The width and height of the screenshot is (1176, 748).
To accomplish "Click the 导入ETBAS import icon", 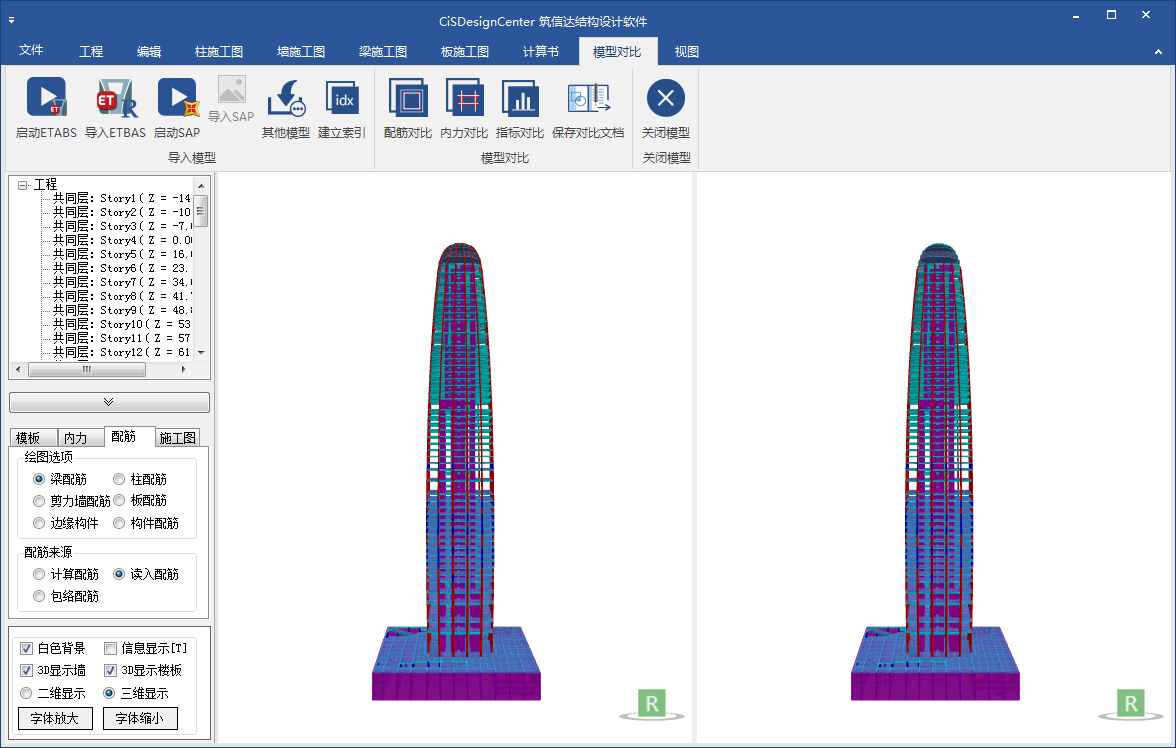I will 116,98.
